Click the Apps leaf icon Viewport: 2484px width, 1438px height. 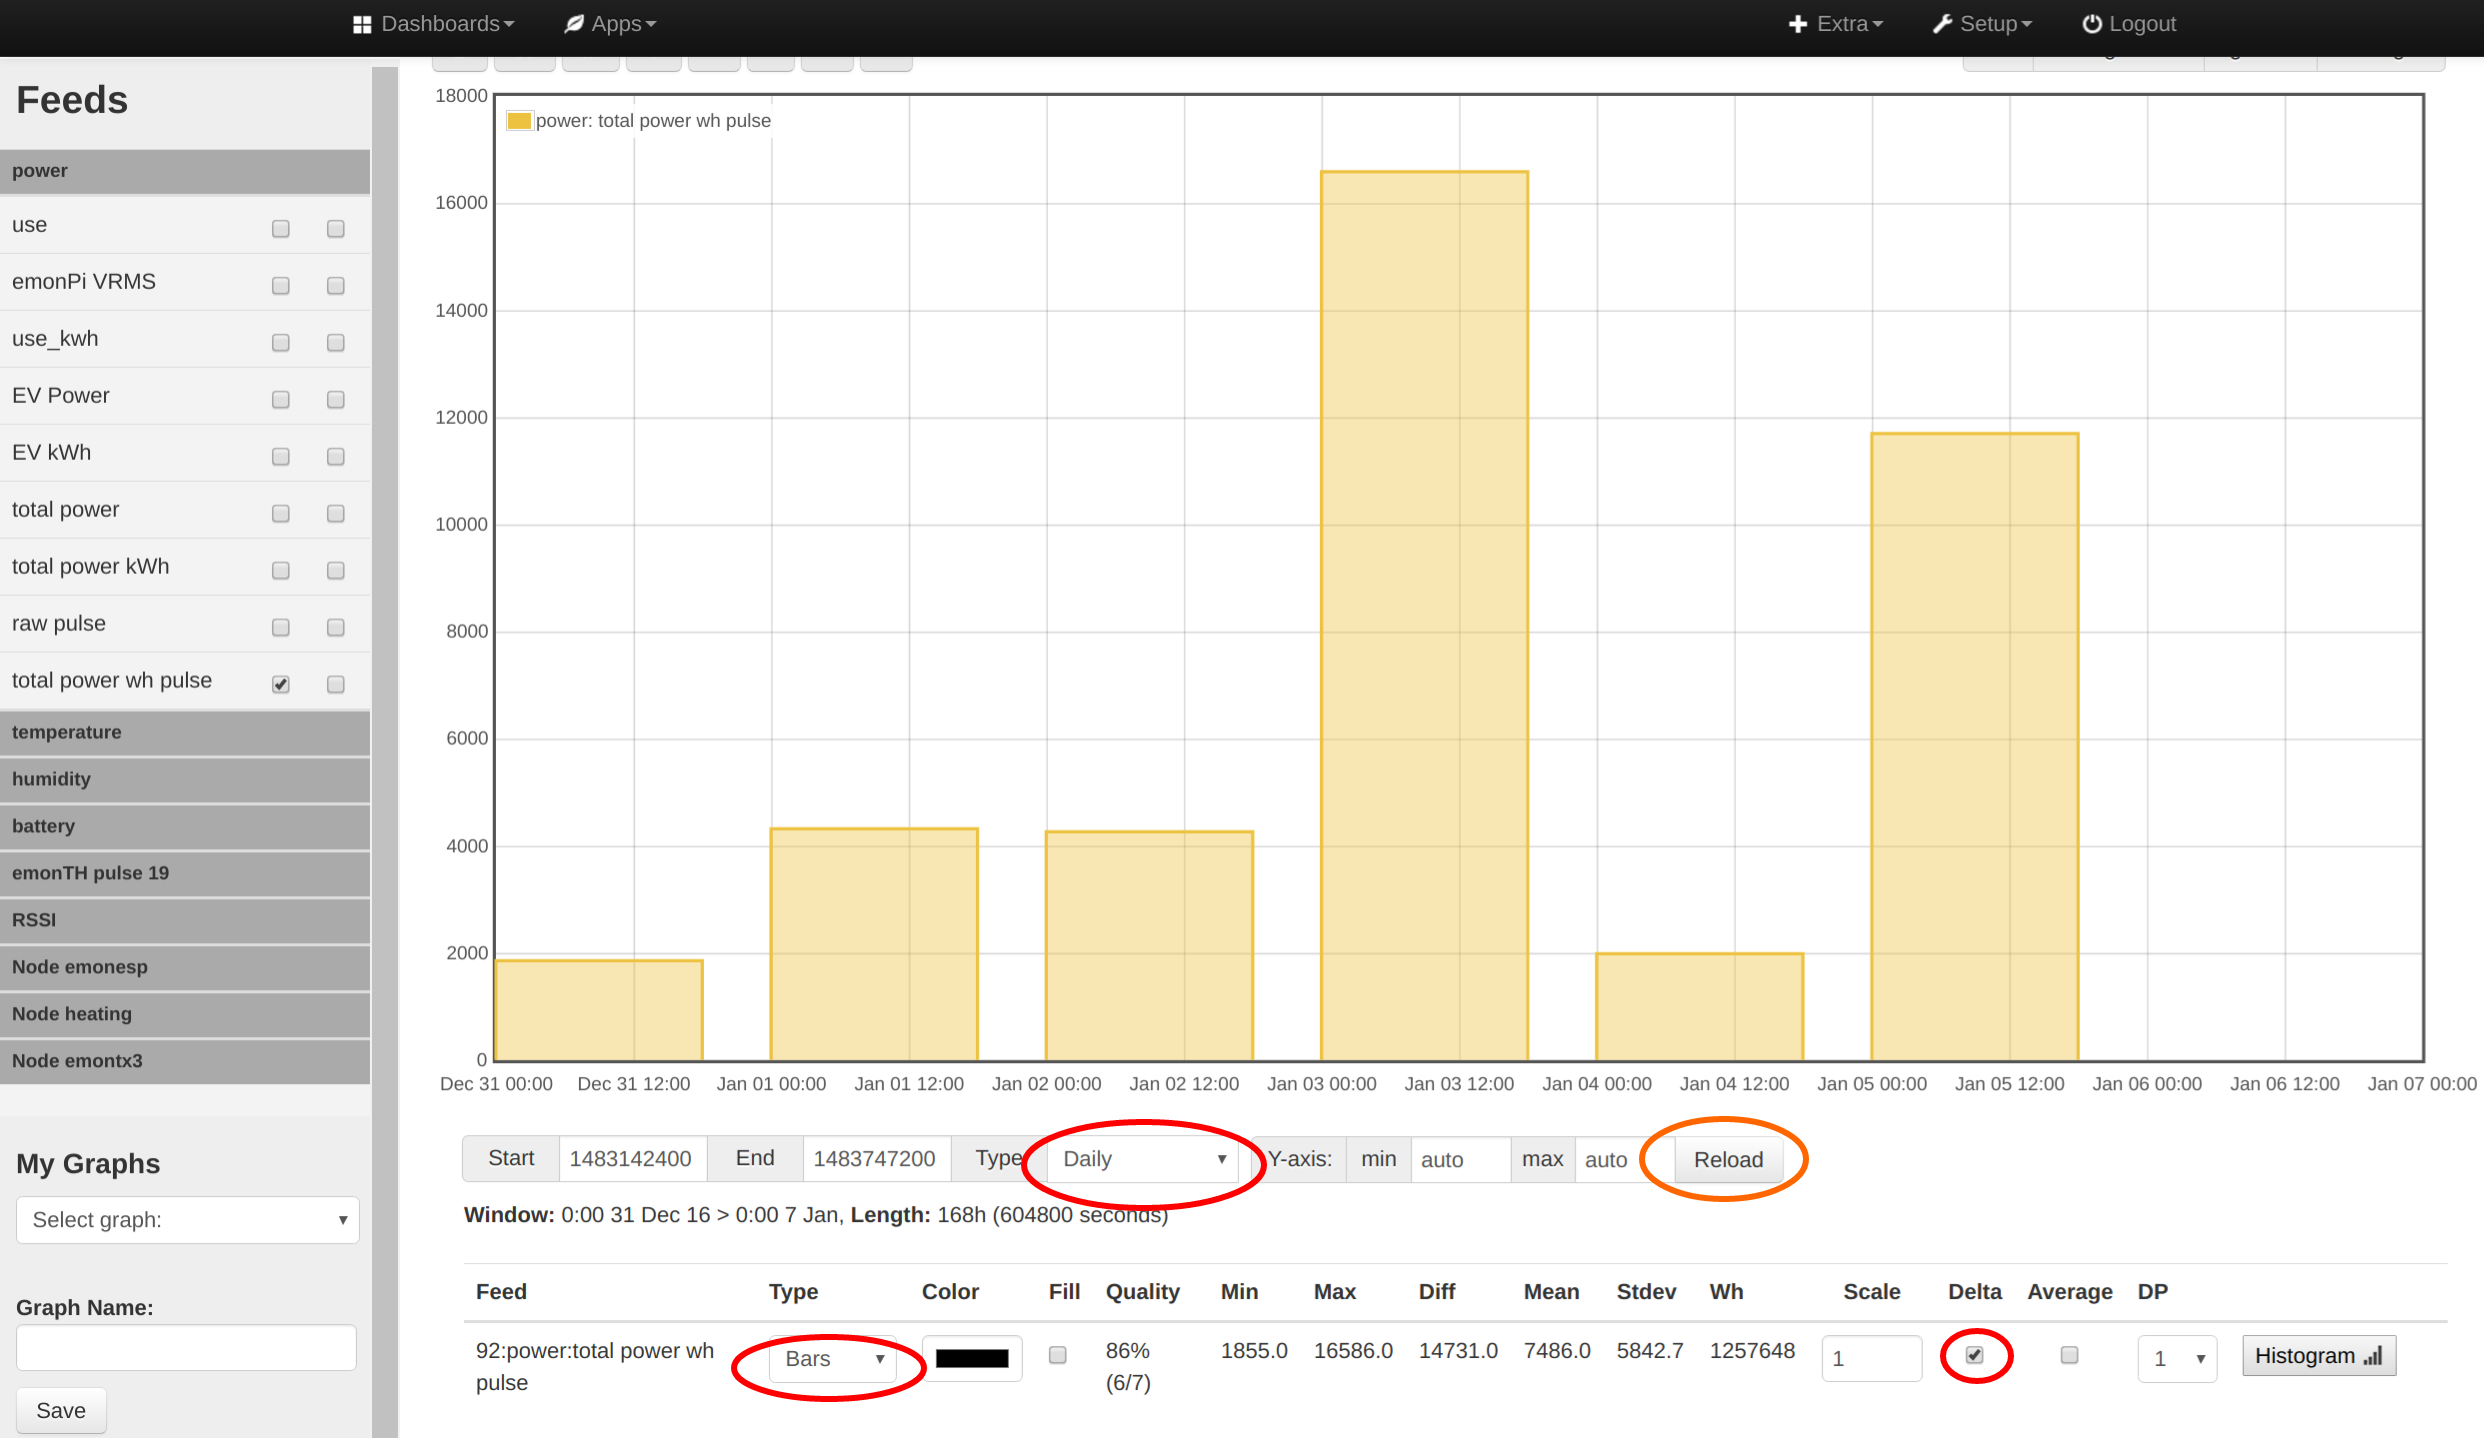click(574, 24)
